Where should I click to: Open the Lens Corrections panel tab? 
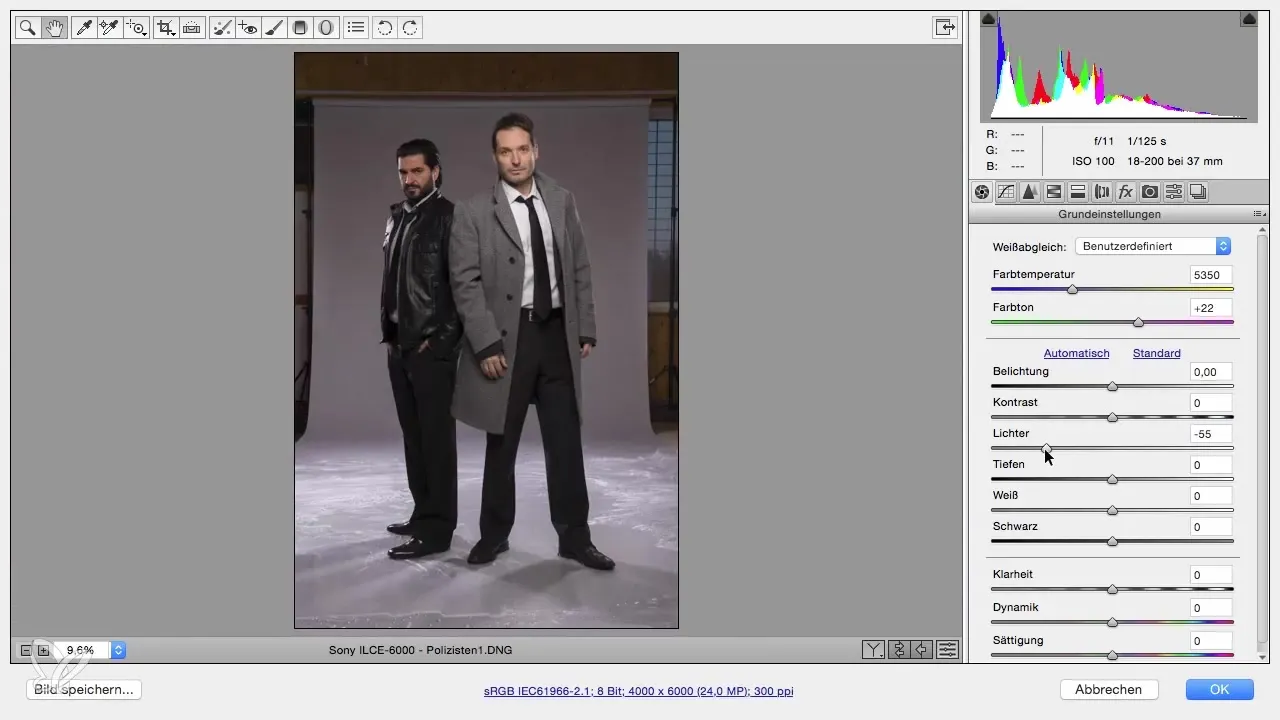click(1102, 192)
